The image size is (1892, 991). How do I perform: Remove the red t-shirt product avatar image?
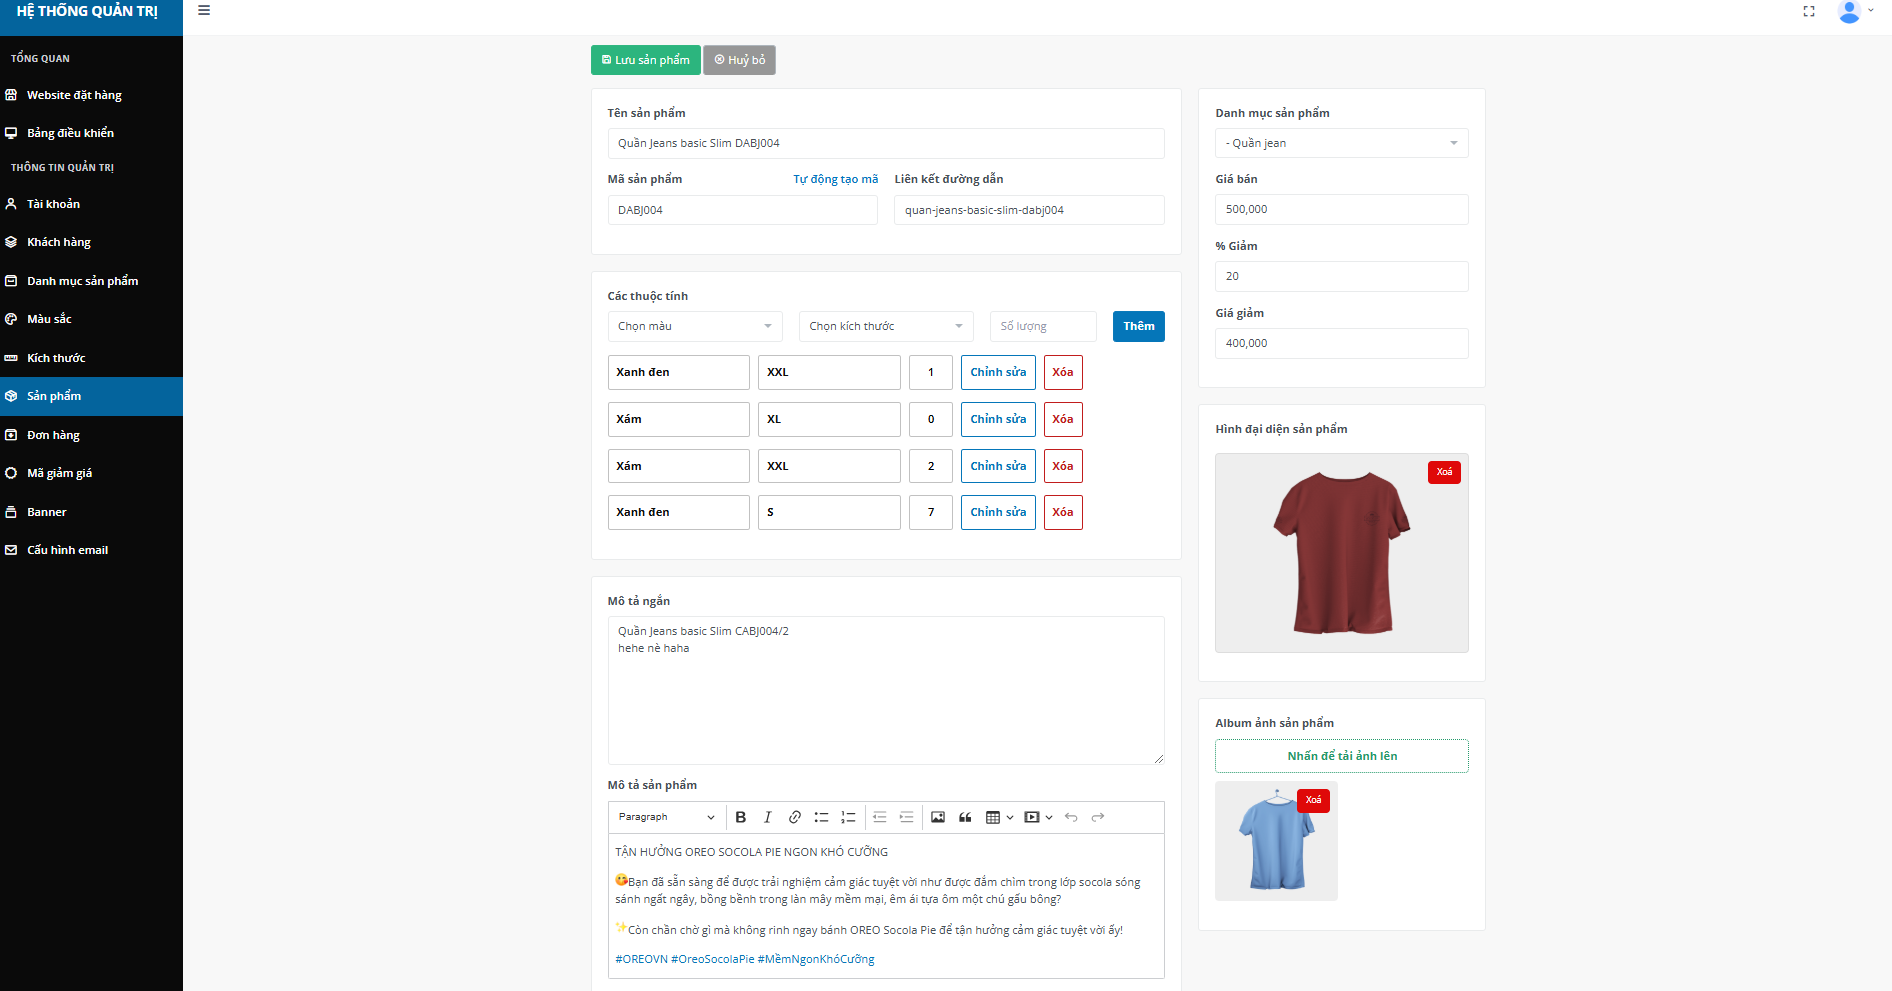pyautogui.click(x=1444, y=472)
